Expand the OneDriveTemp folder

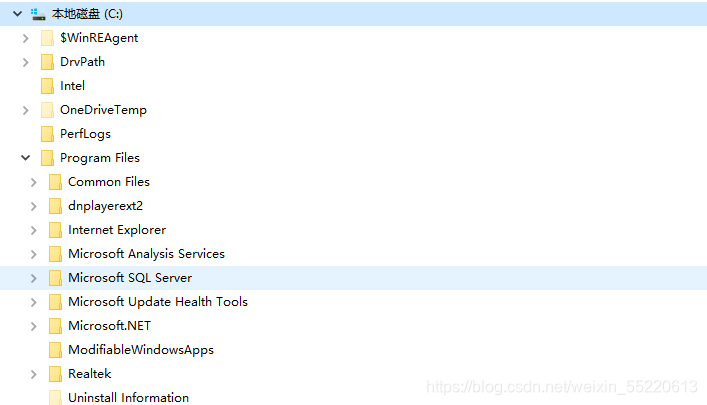click(26, 110)
